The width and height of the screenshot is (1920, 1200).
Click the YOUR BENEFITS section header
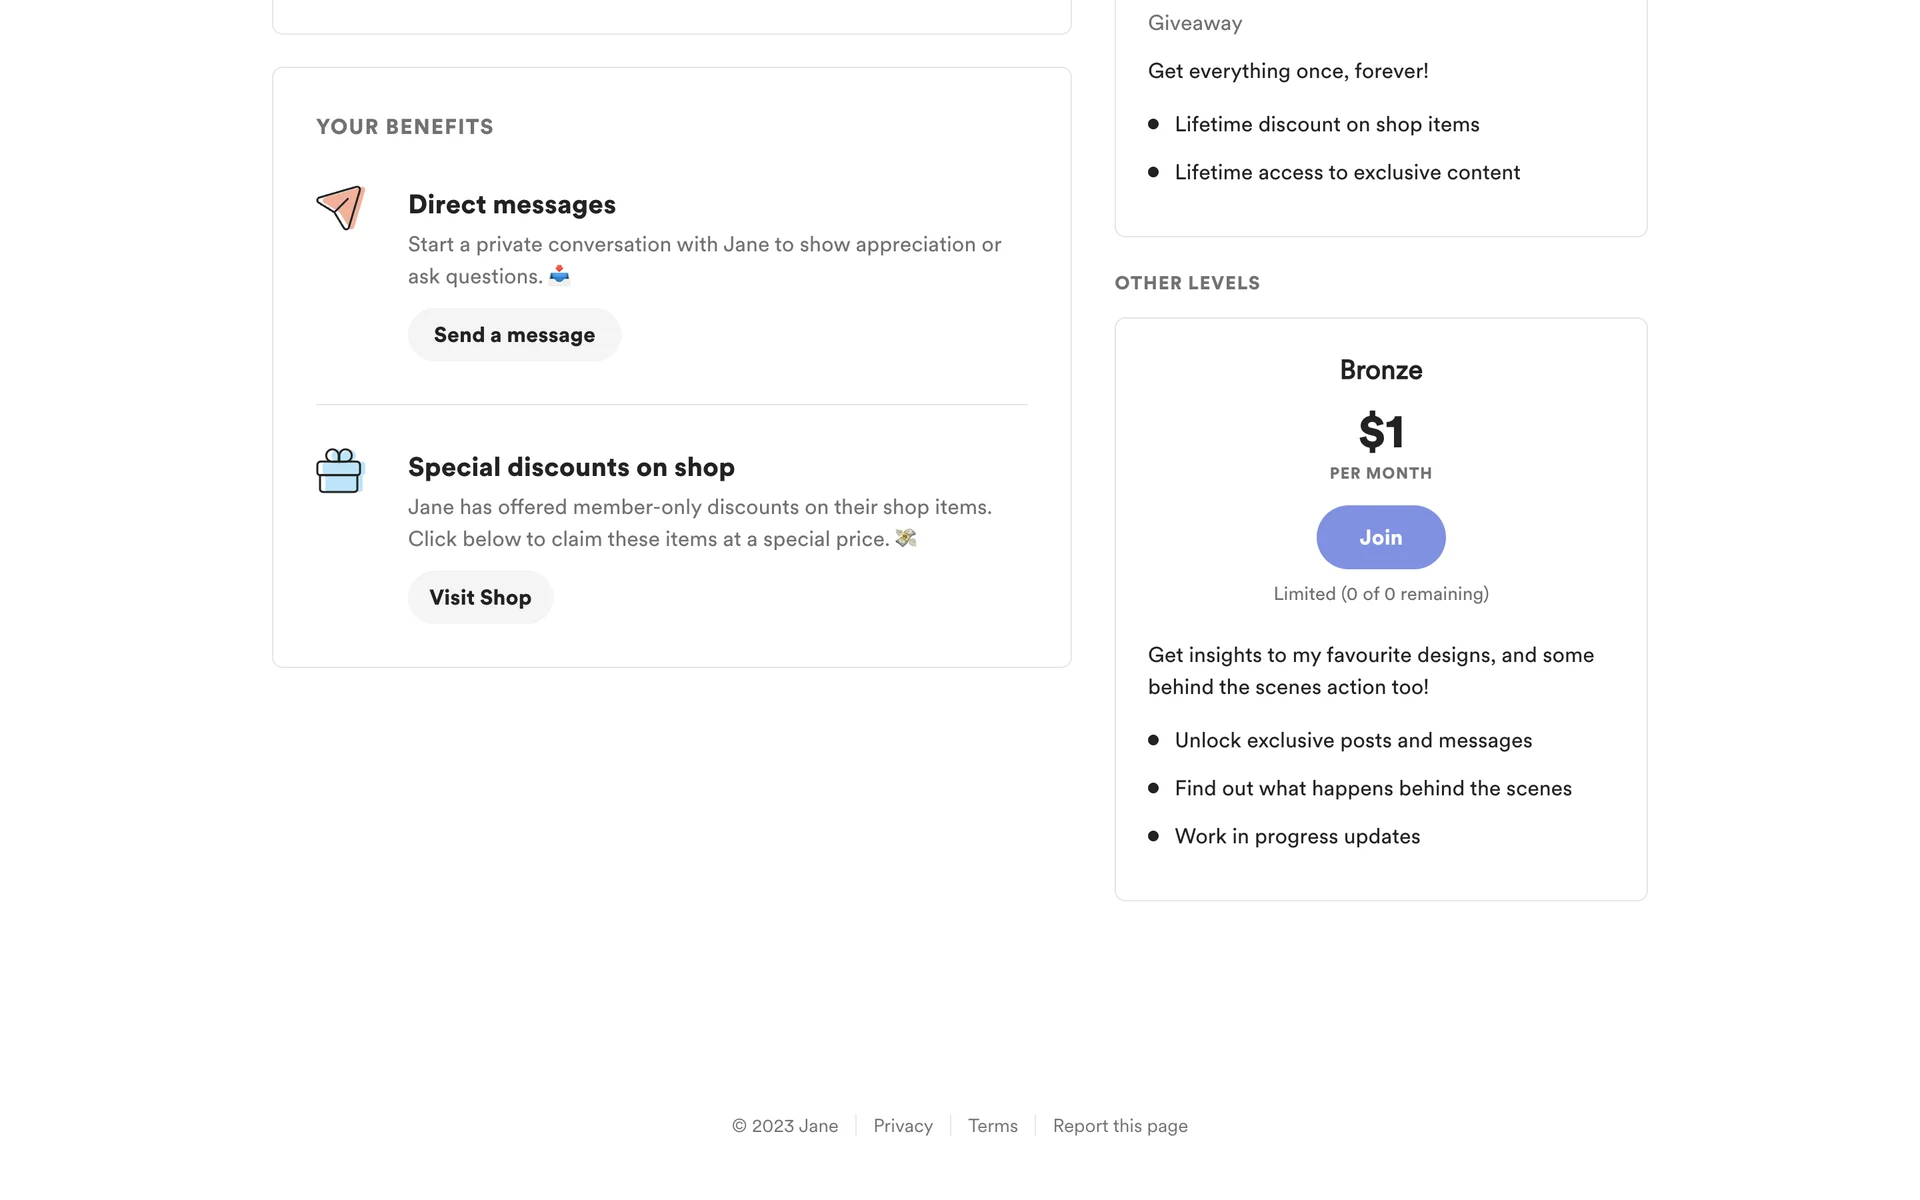pyautogui.click(x=405, y=127)
